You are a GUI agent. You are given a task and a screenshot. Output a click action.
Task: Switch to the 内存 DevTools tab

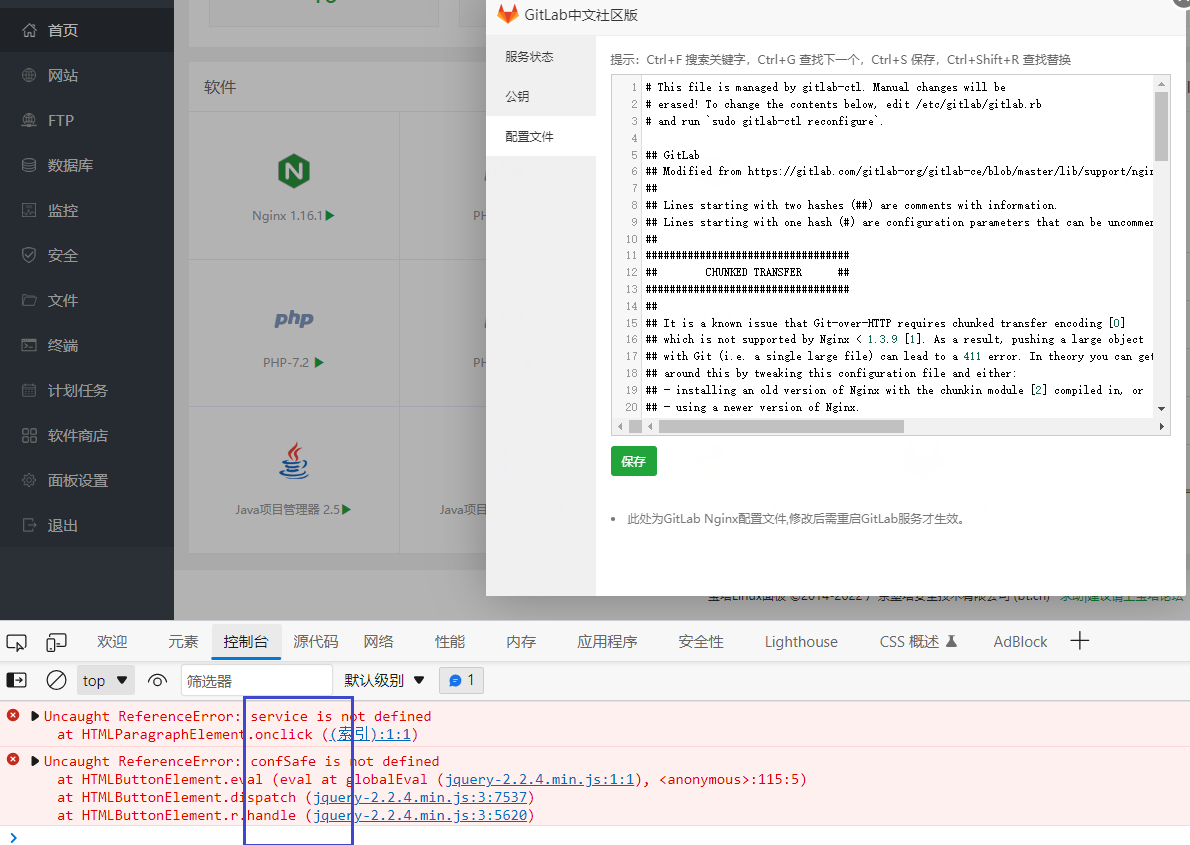click(521, 642)
